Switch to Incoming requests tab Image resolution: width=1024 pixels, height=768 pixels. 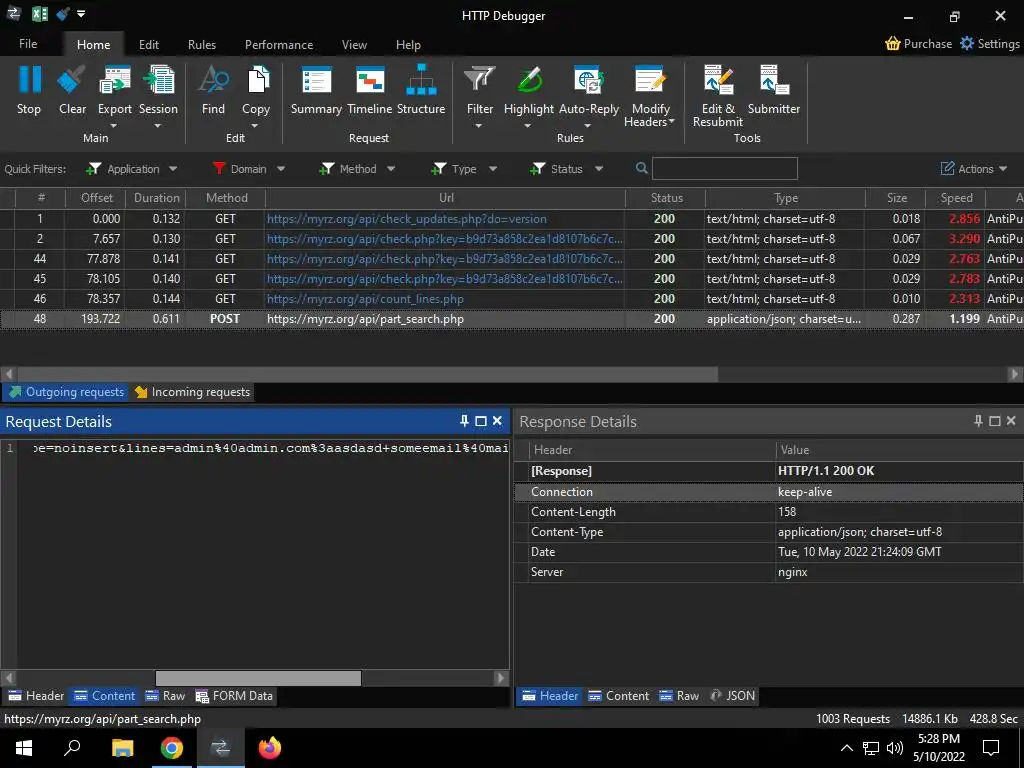tap(193, 392)
